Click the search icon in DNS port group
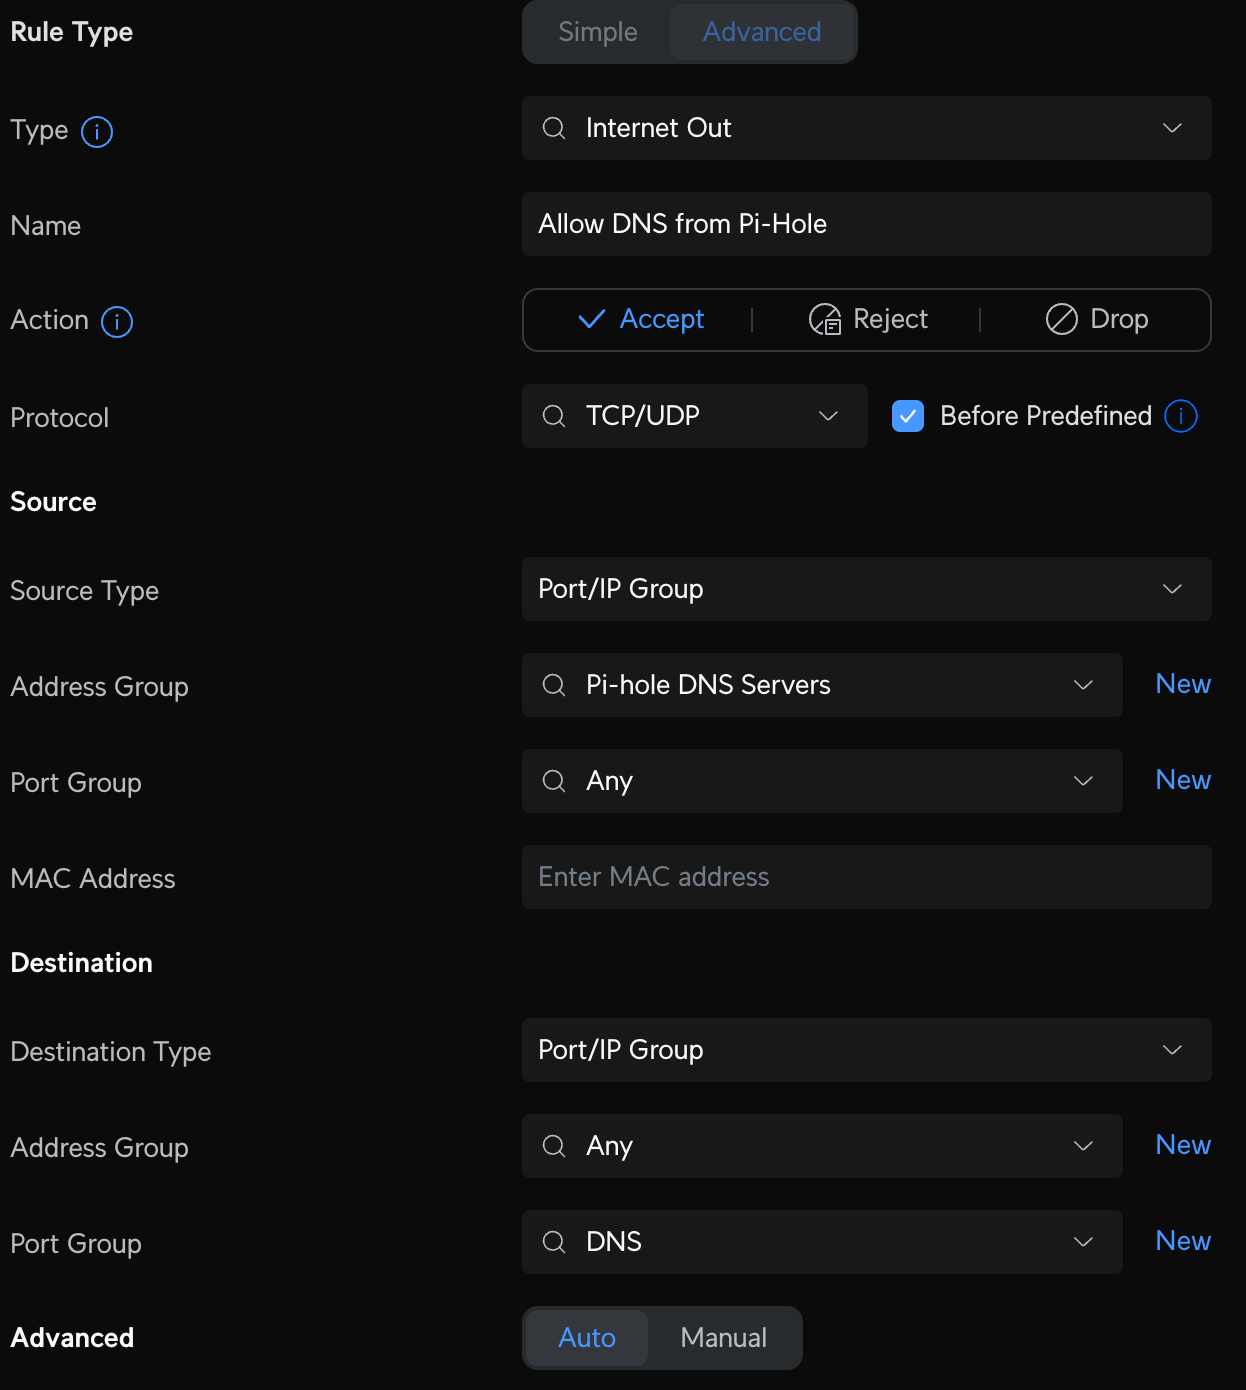This screenshot has width=1246, height=1390. 554,1242
